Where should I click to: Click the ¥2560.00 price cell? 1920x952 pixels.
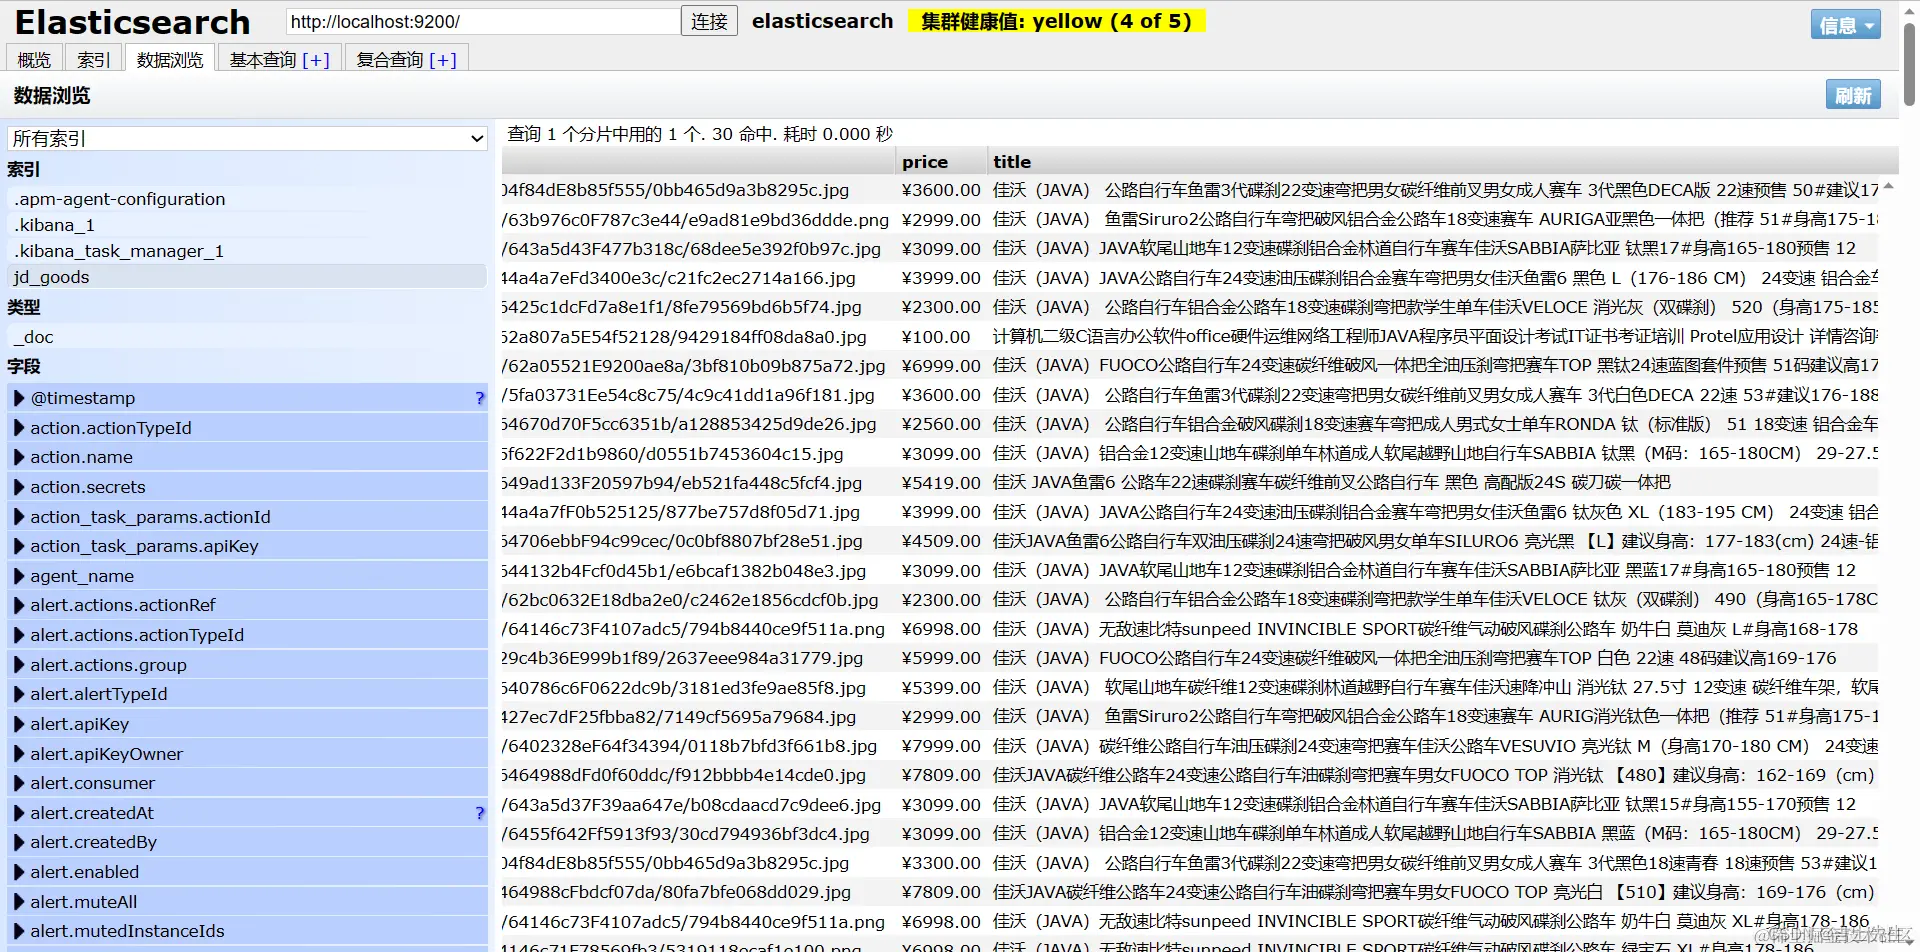940,424
